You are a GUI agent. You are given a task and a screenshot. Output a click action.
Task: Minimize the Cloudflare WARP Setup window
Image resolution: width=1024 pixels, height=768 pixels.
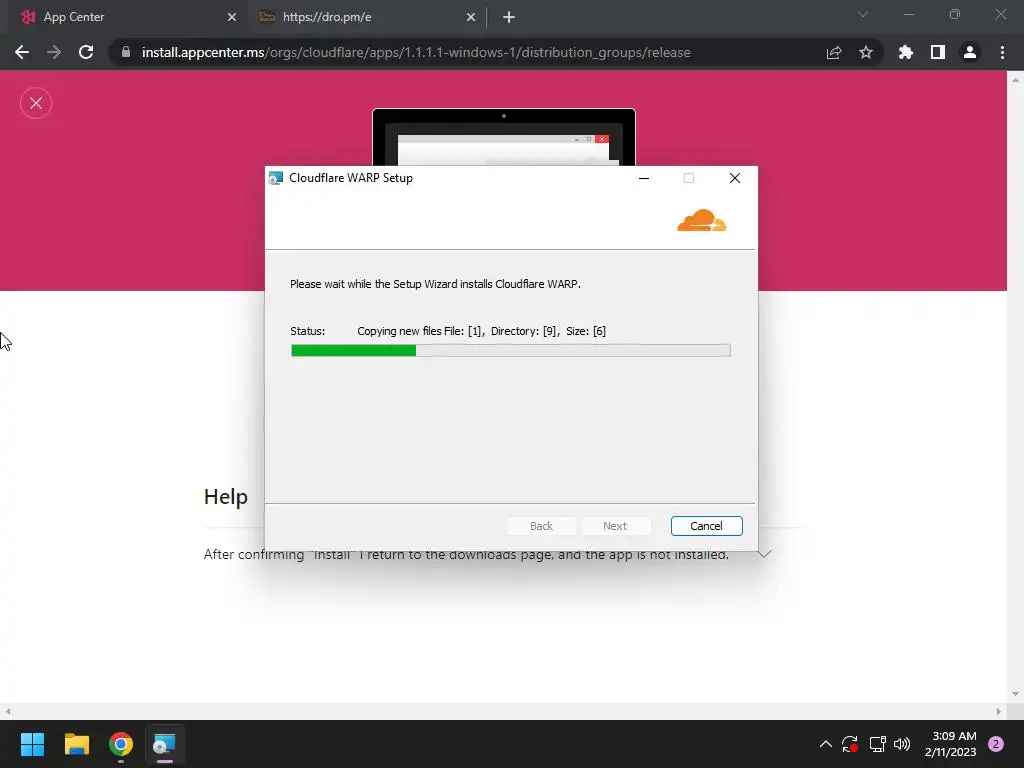pos(644,178)
